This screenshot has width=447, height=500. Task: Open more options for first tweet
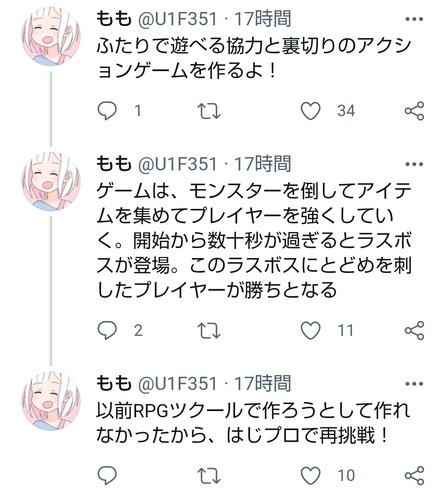pos(414,19)
